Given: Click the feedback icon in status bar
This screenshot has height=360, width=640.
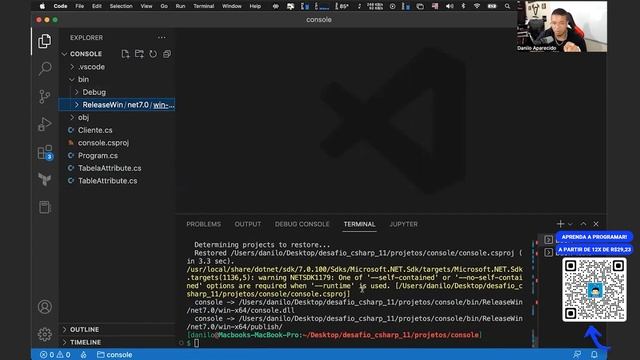Looking at the screenshot, I should click(577, 355).
